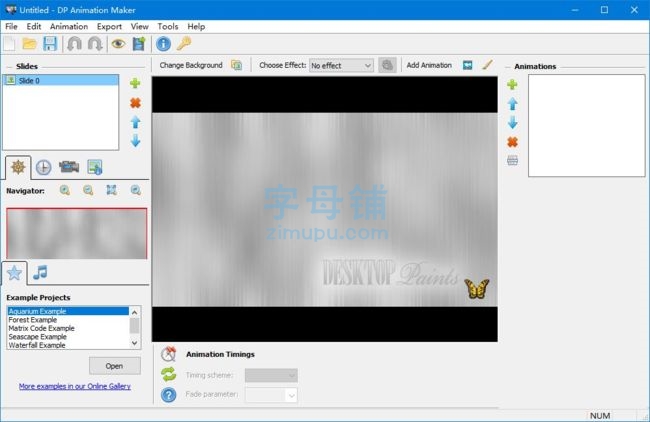Select Forest Example in the list

tap(68, 320)
